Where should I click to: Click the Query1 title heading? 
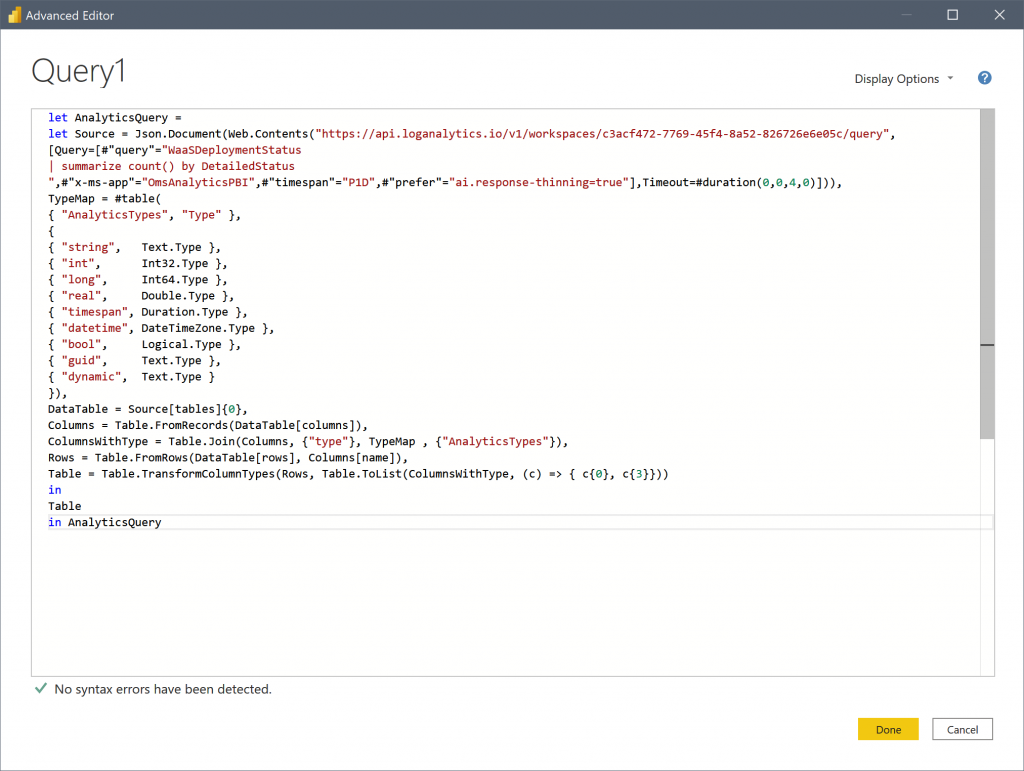pos(78,71)
